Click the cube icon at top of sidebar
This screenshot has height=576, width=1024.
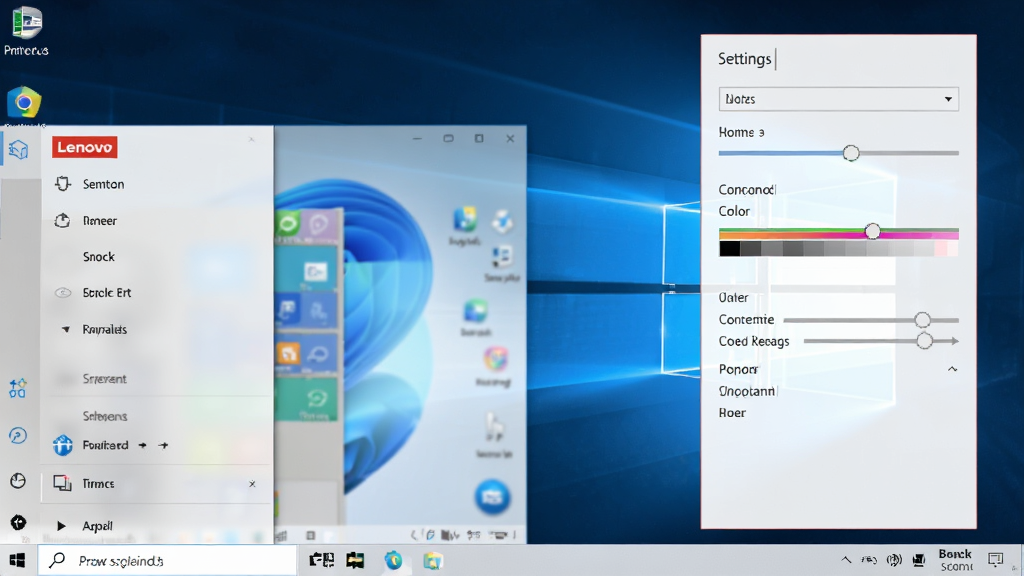pos(18,150)
